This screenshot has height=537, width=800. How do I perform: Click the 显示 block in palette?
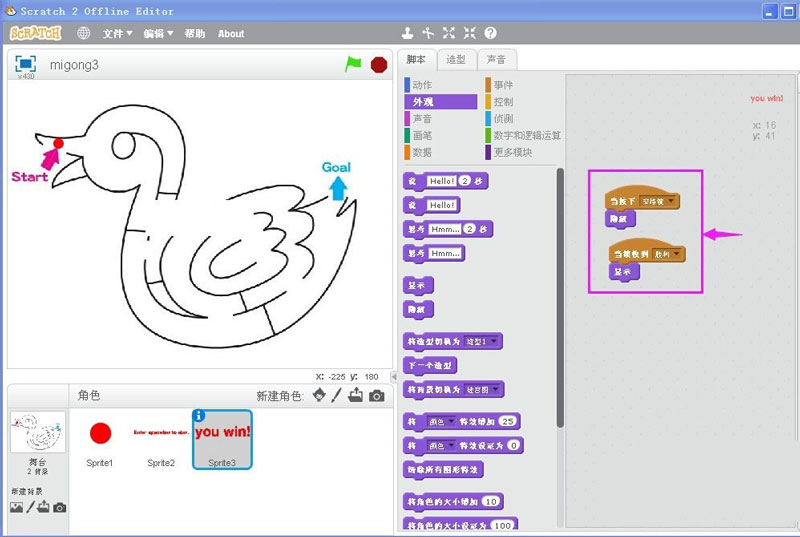click(418, 286)
